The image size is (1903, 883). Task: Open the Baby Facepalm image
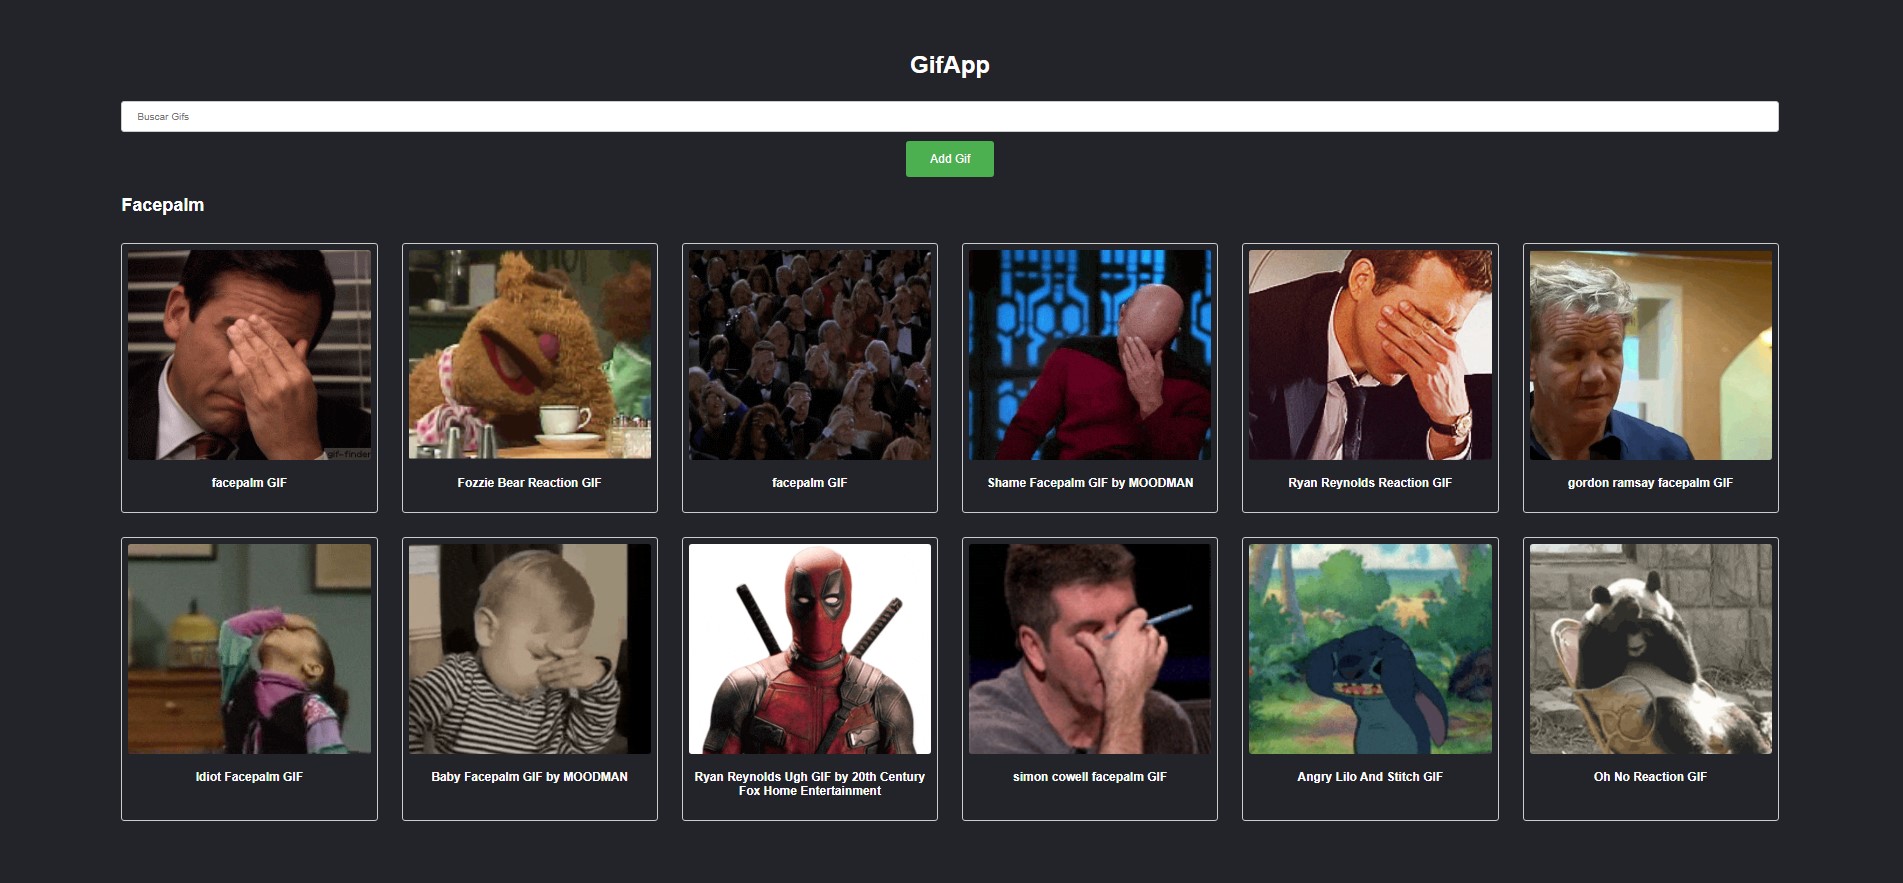coord(530,649)
